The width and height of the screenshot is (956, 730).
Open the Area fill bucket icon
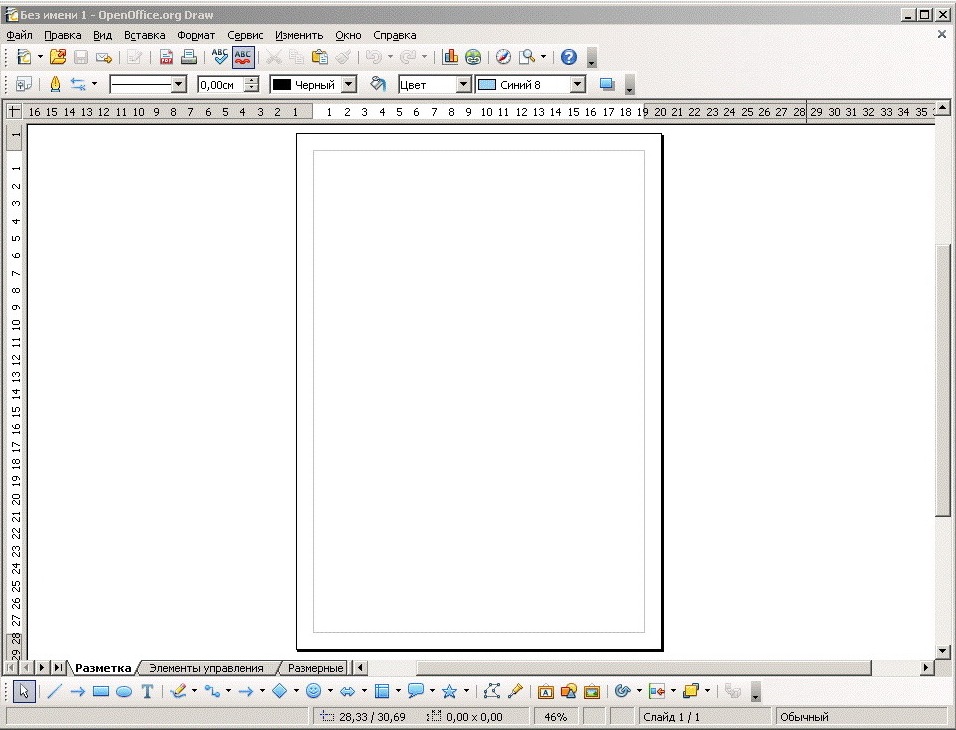click(378, 84)
